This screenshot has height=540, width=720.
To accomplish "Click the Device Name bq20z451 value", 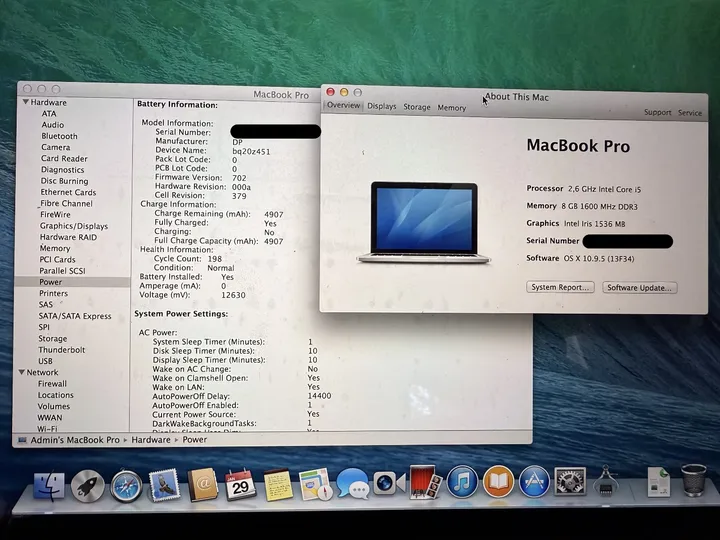I will point(251,151).
